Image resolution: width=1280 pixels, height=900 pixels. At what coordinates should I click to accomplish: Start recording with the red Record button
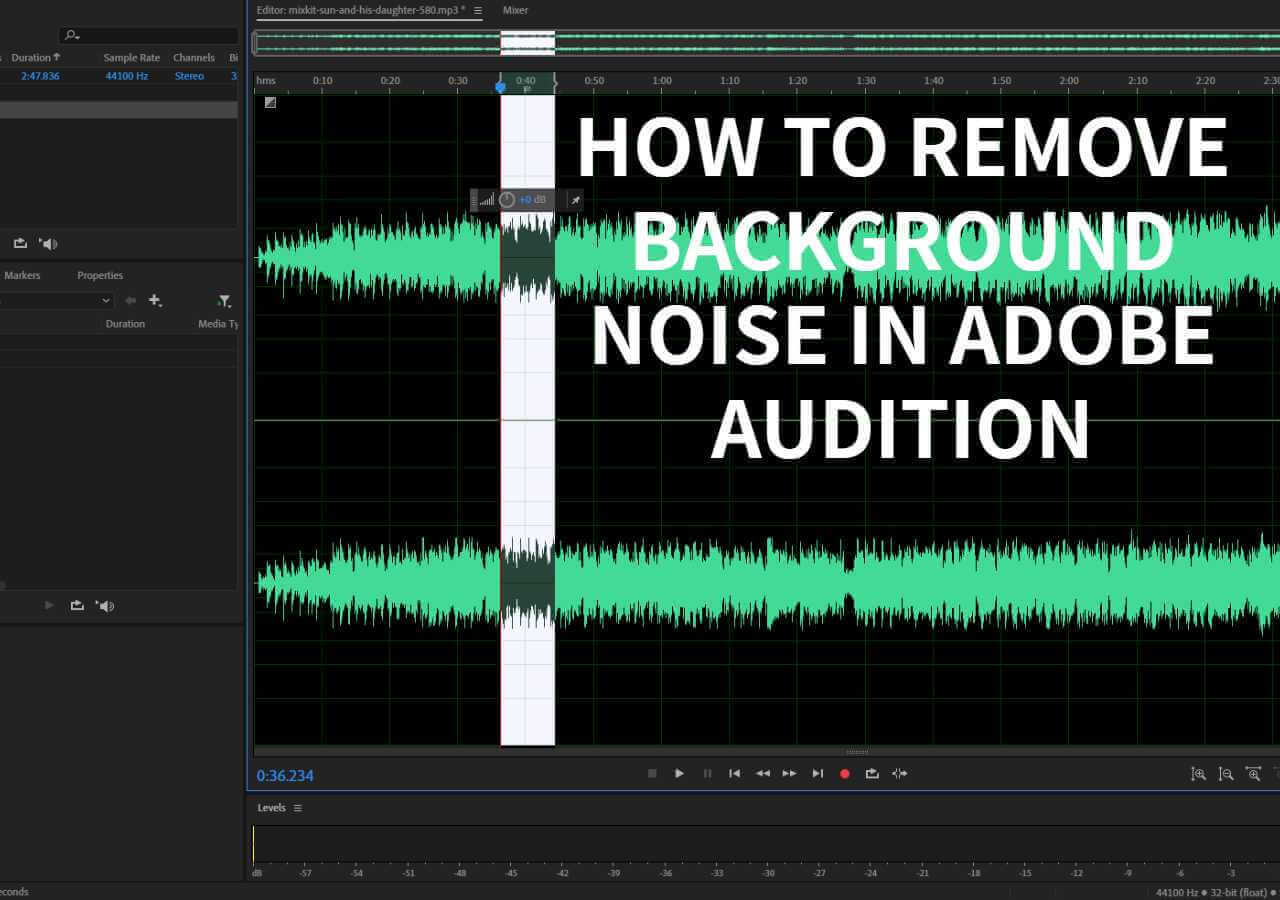[x=845, y=773]
